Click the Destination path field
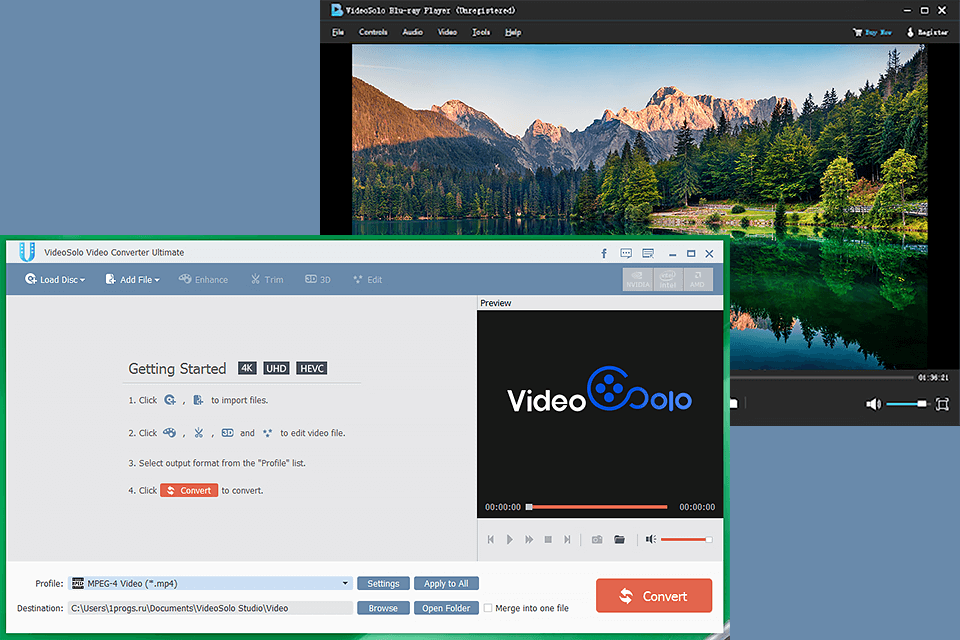This screenshot has height=640, width=960. click(x=211, y=608)
